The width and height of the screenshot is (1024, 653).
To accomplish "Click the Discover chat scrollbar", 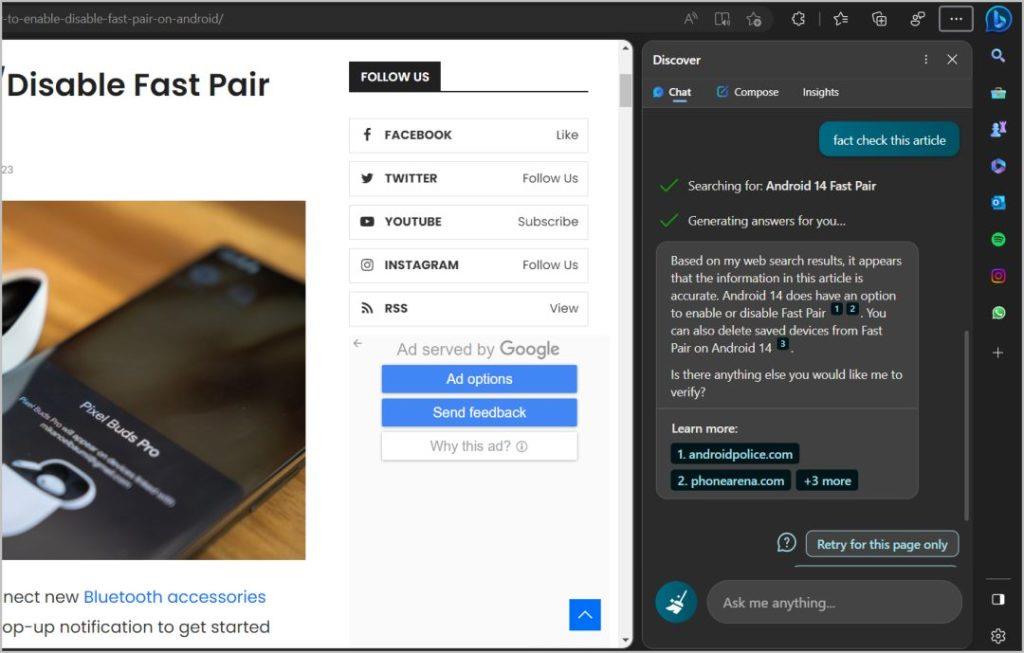I will pos(966,426).
